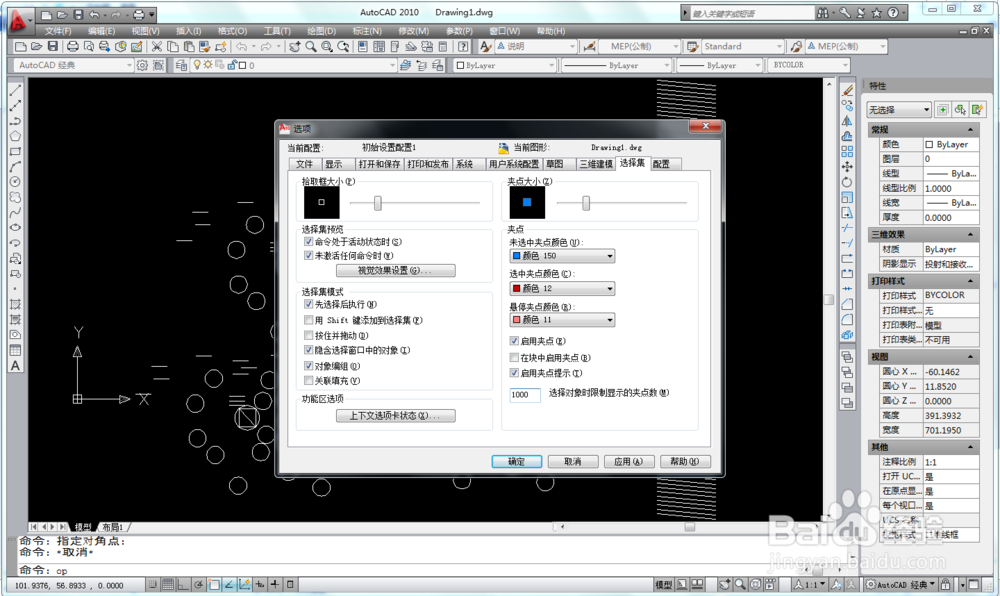Switch to the 打开和保存 tab
1000x596 pixels.
pyautogui.click(x=379, y=164)
